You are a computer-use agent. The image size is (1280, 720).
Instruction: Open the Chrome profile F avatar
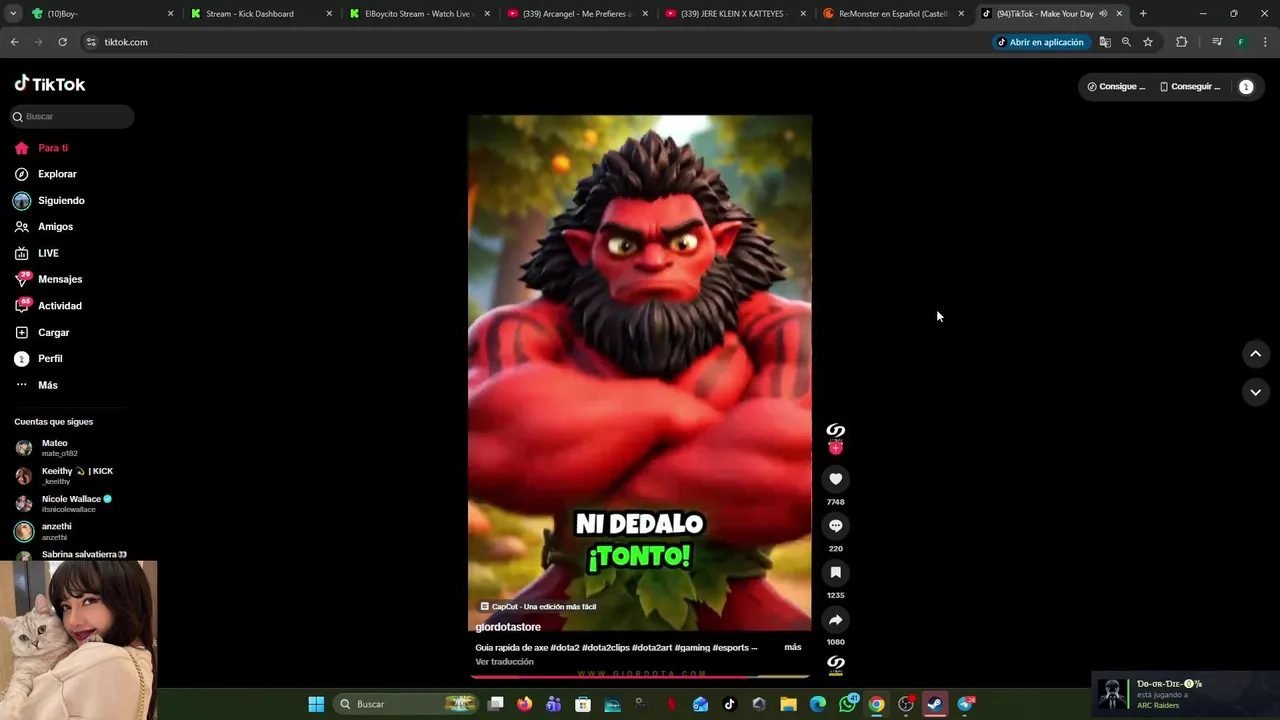tap(1241, 42)
